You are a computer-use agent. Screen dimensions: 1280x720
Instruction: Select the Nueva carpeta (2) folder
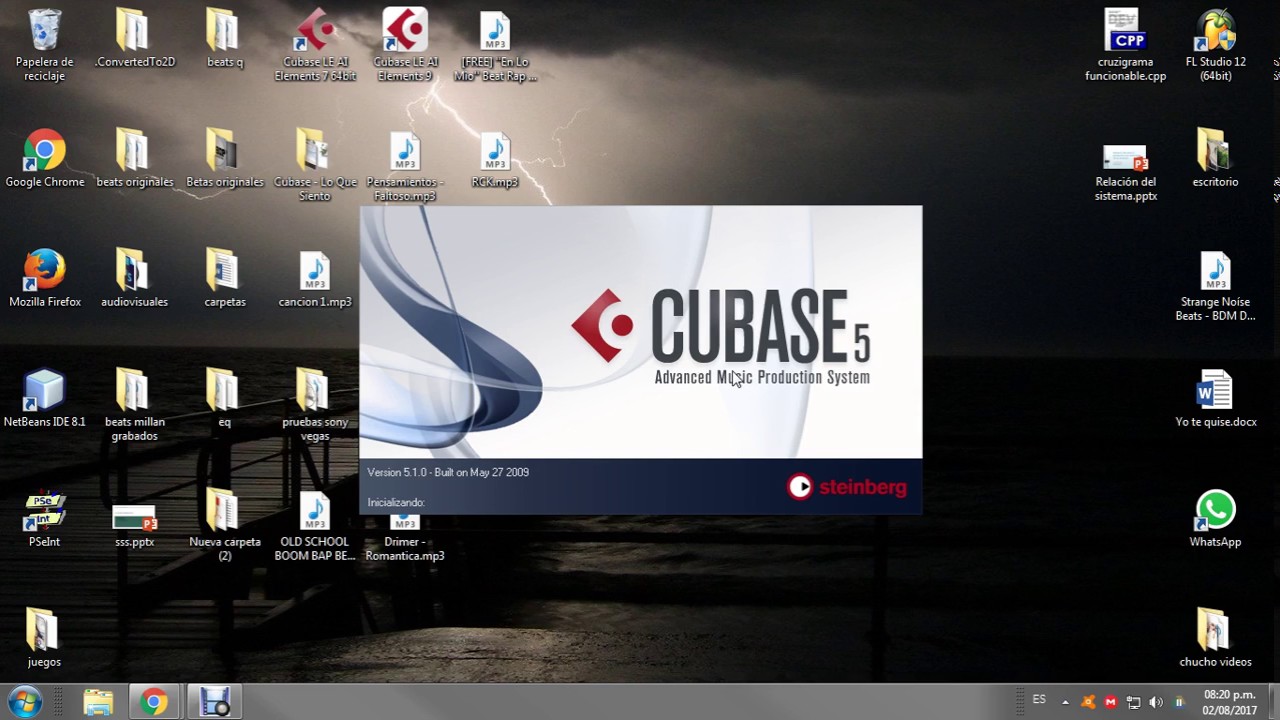tap(224, 526)
